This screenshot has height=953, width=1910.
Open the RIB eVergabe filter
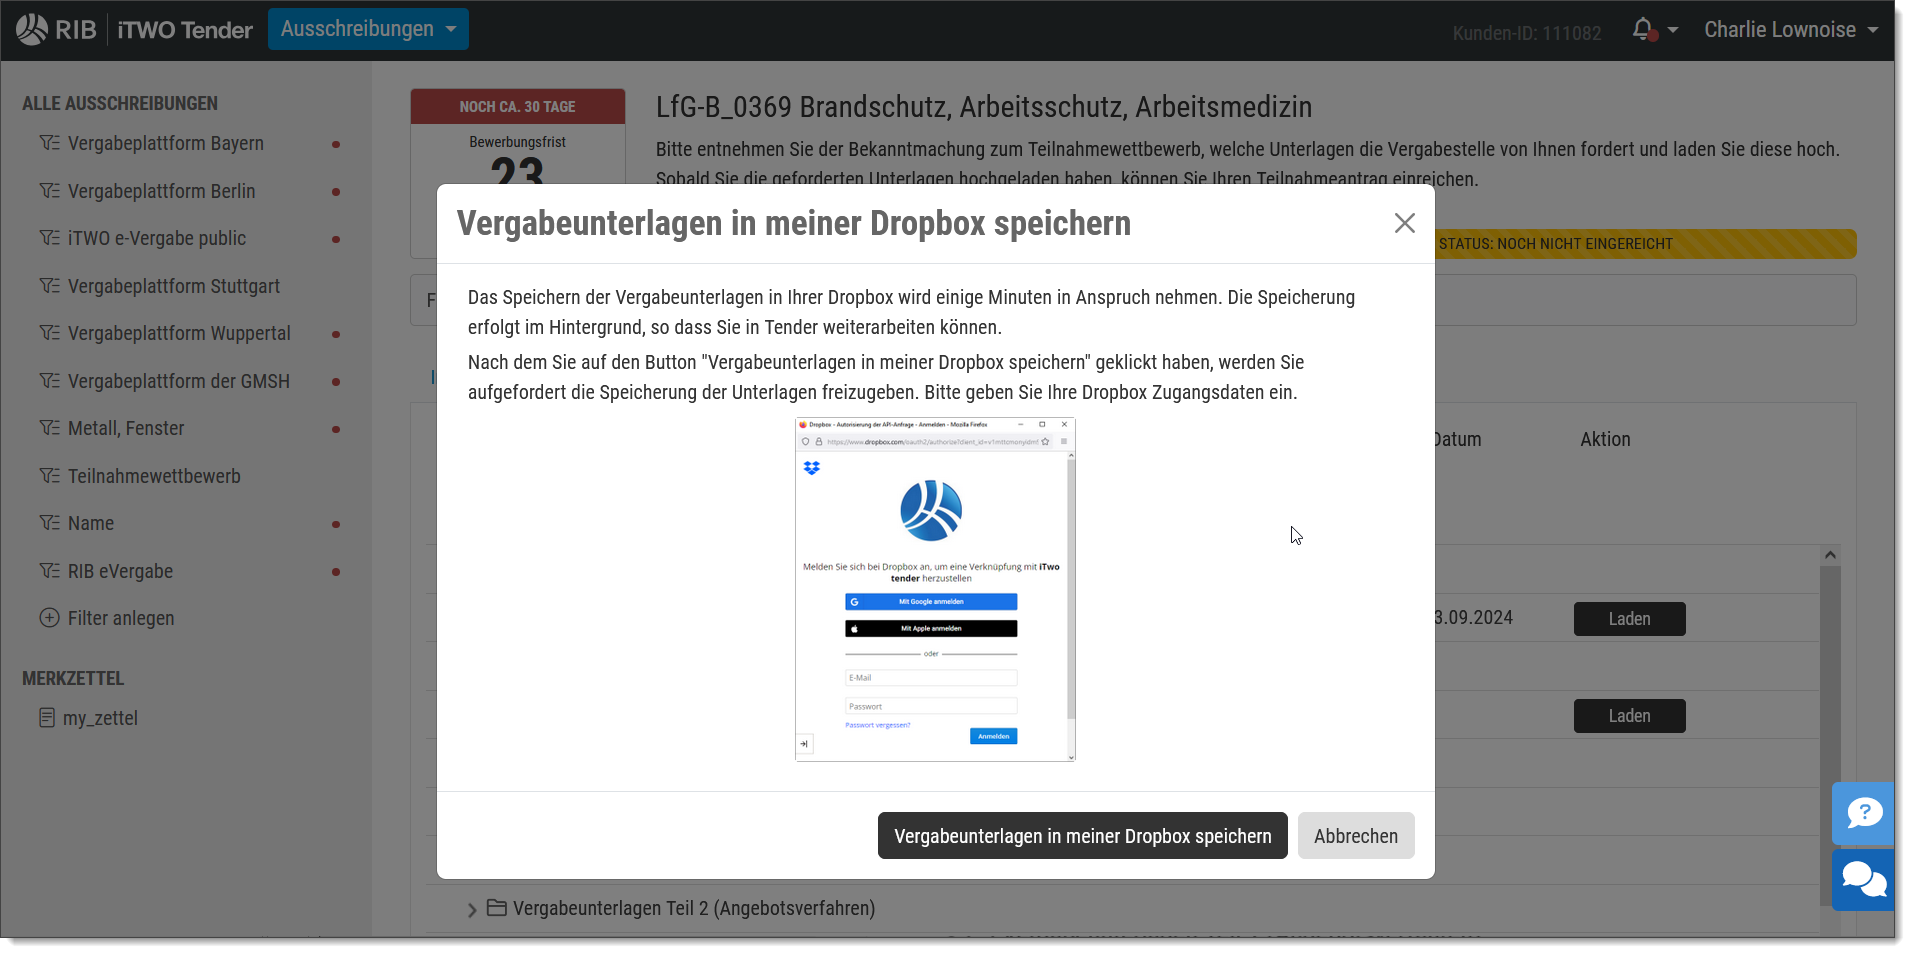[x=120, y=571]
